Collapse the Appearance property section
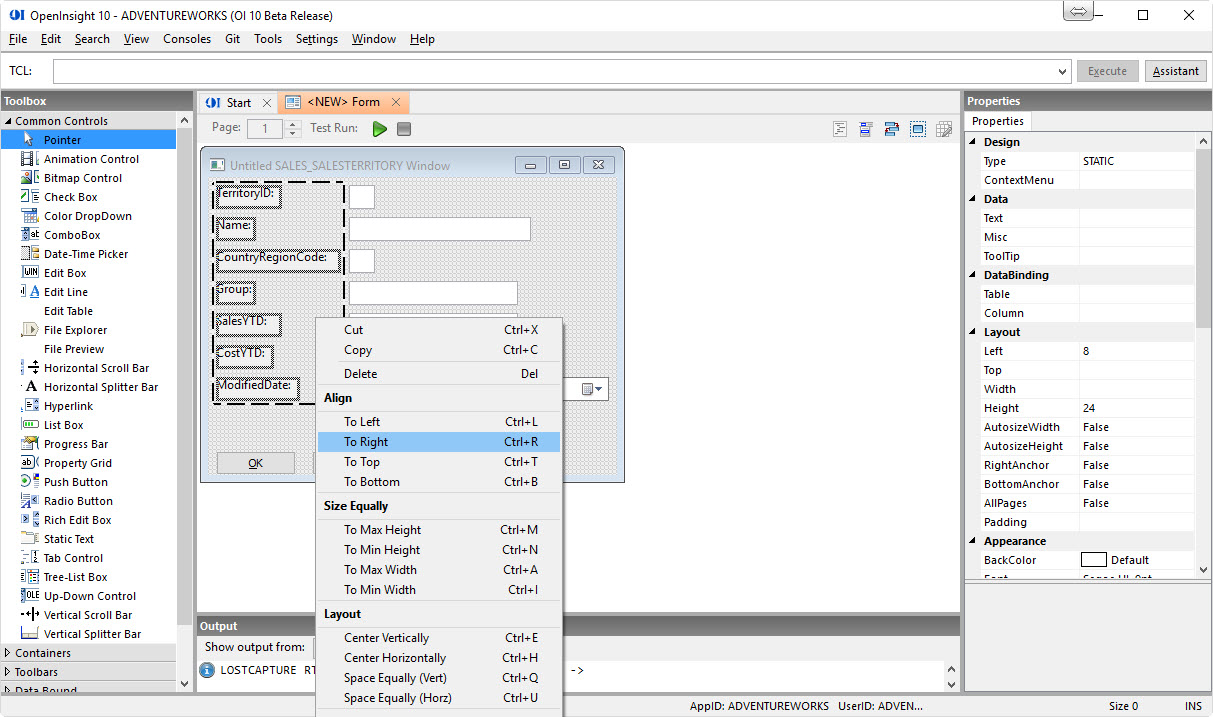This screenshot has height=717, width=1213. 973,541
